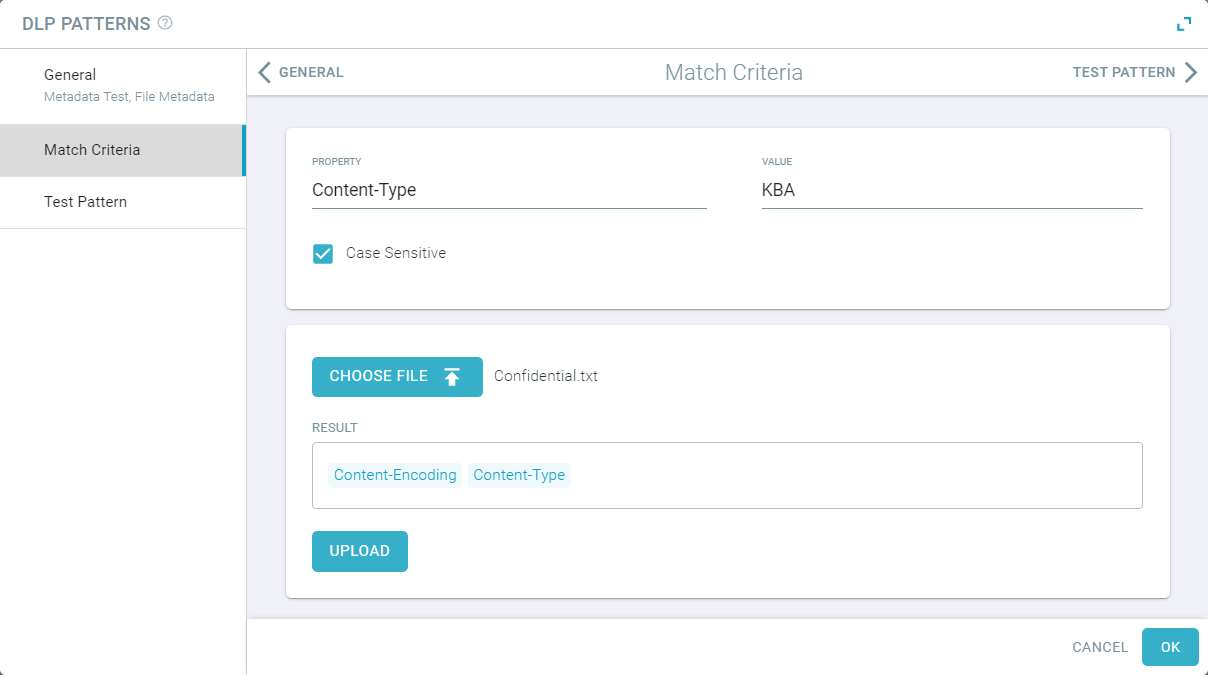
Task: Confirm with the OK button
Action: [x=1170, y=647]
